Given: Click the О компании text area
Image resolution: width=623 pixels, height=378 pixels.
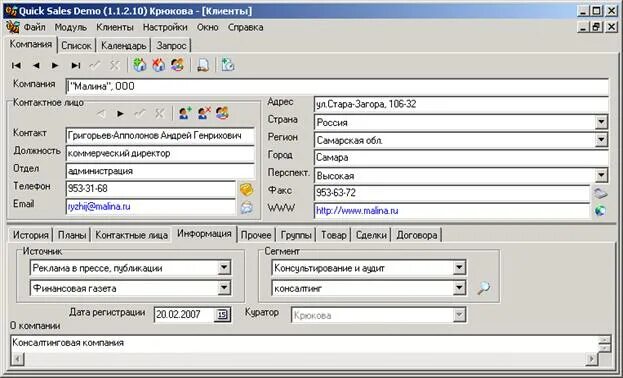Looking at the screenshot, I should coord(304,343).
